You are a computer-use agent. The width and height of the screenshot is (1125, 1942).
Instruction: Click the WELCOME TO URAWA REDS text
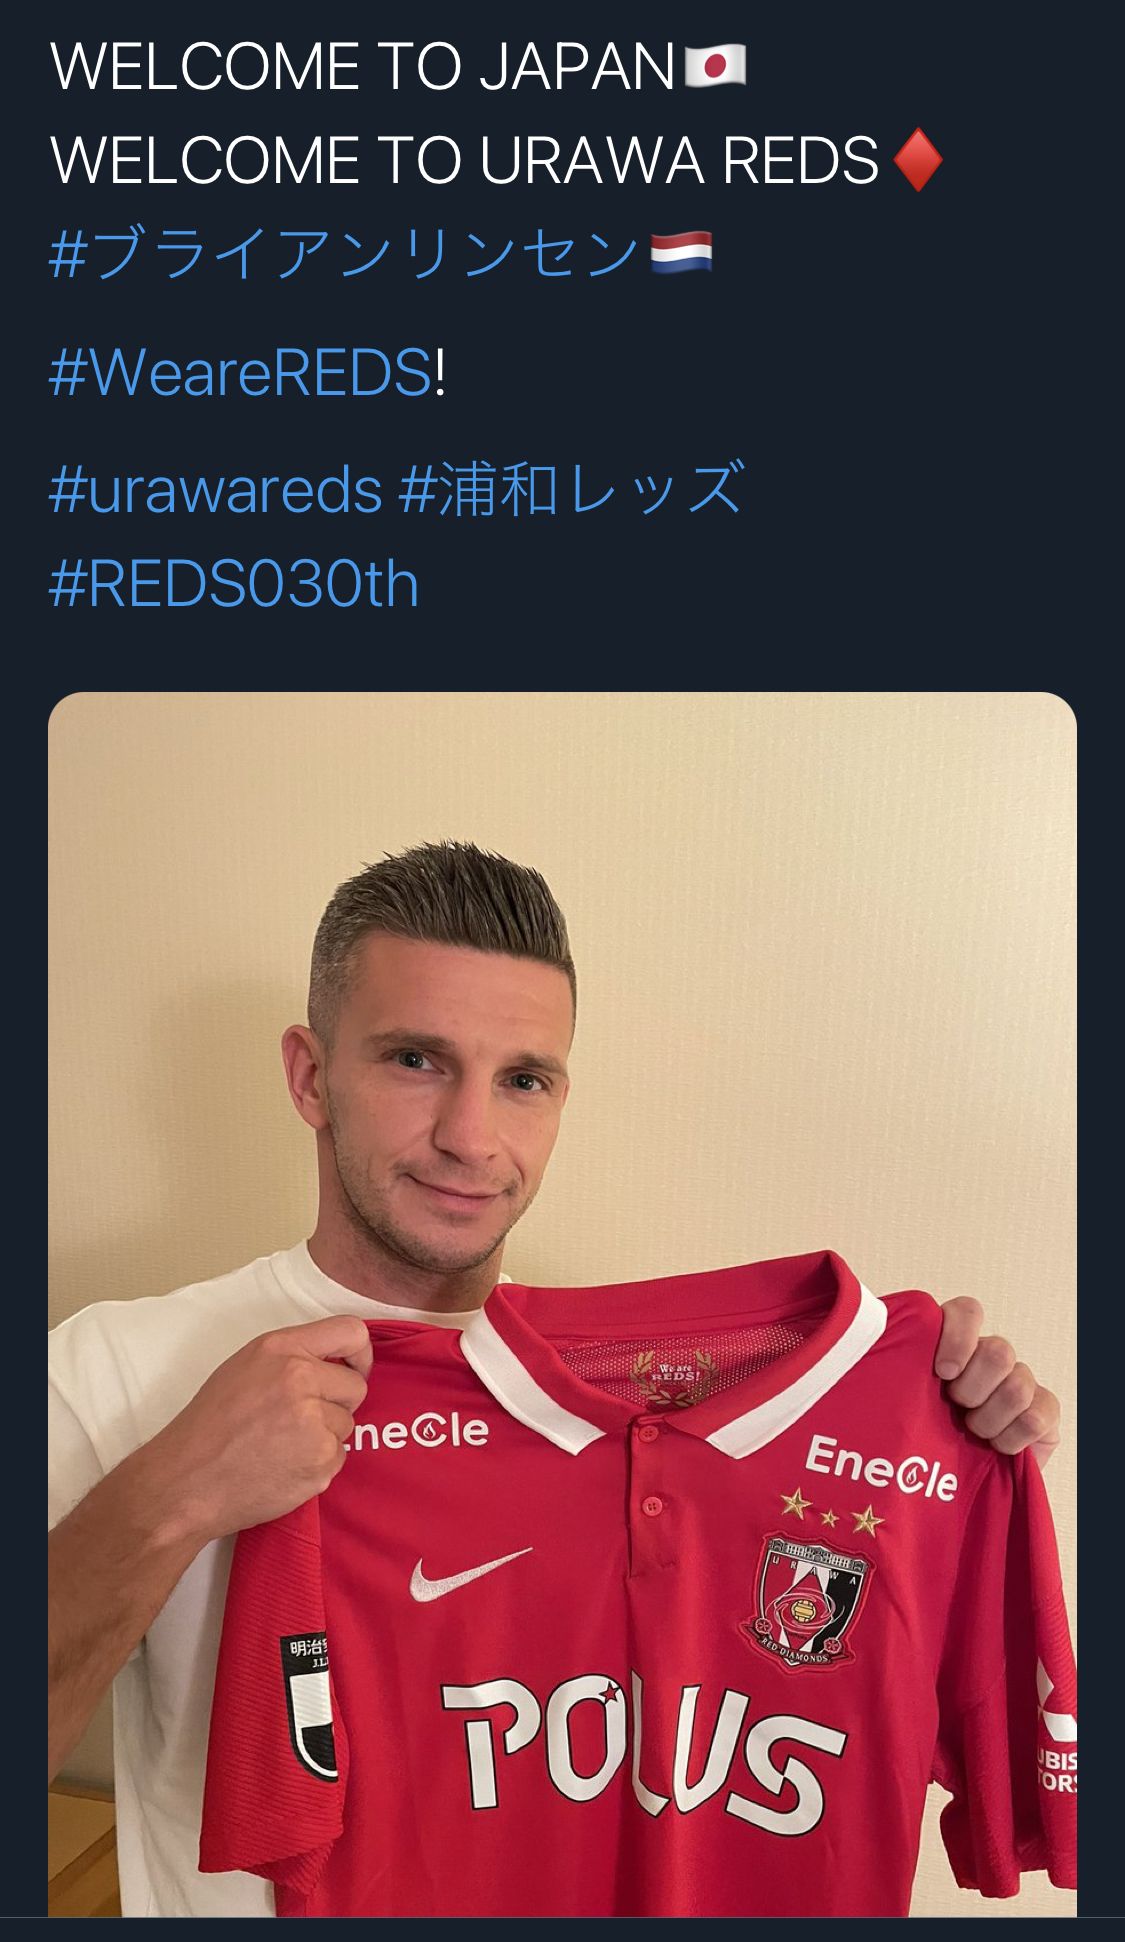point(464,161)
